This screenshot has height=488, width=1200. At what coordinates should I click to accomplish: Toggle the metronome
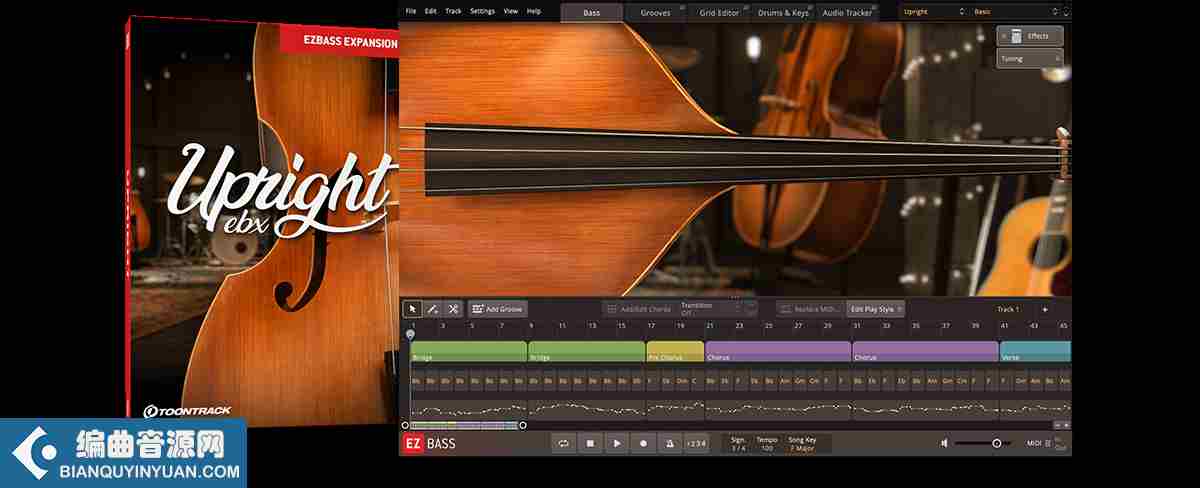670,443
